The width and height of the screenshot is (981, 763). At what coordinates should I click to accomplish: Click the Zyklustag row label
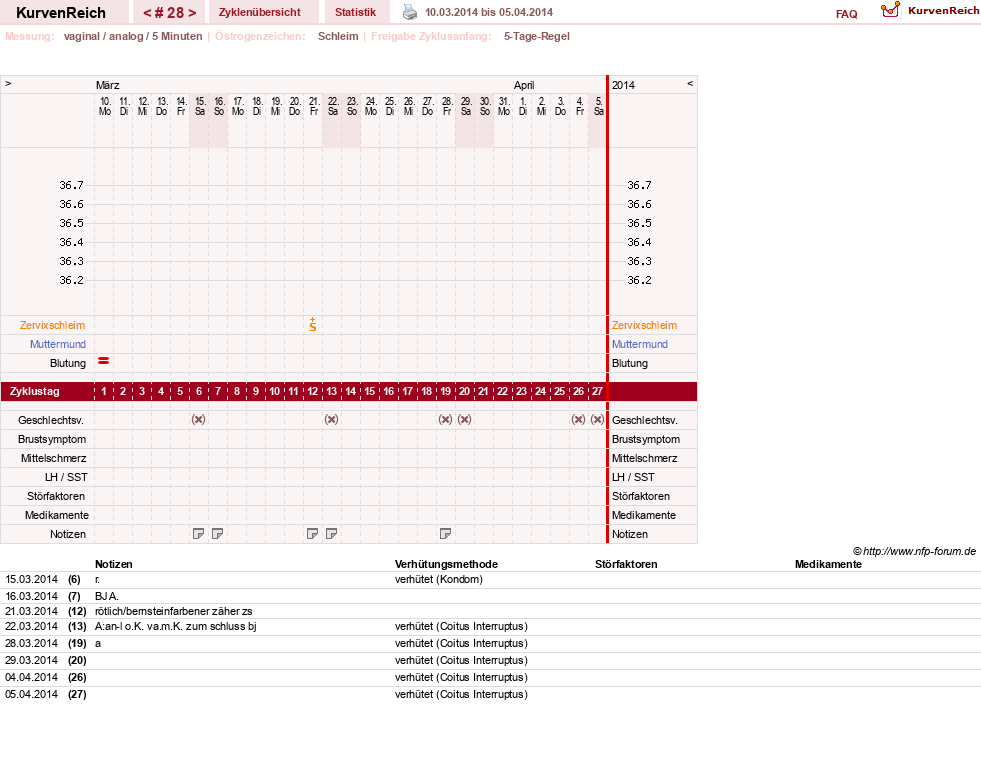[x=34, y=392]
